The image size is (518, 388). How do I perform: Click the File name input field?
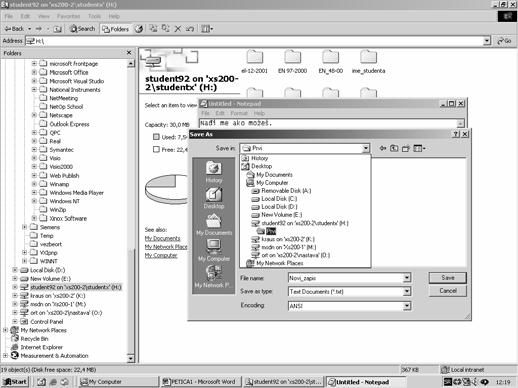pos(346,278)
